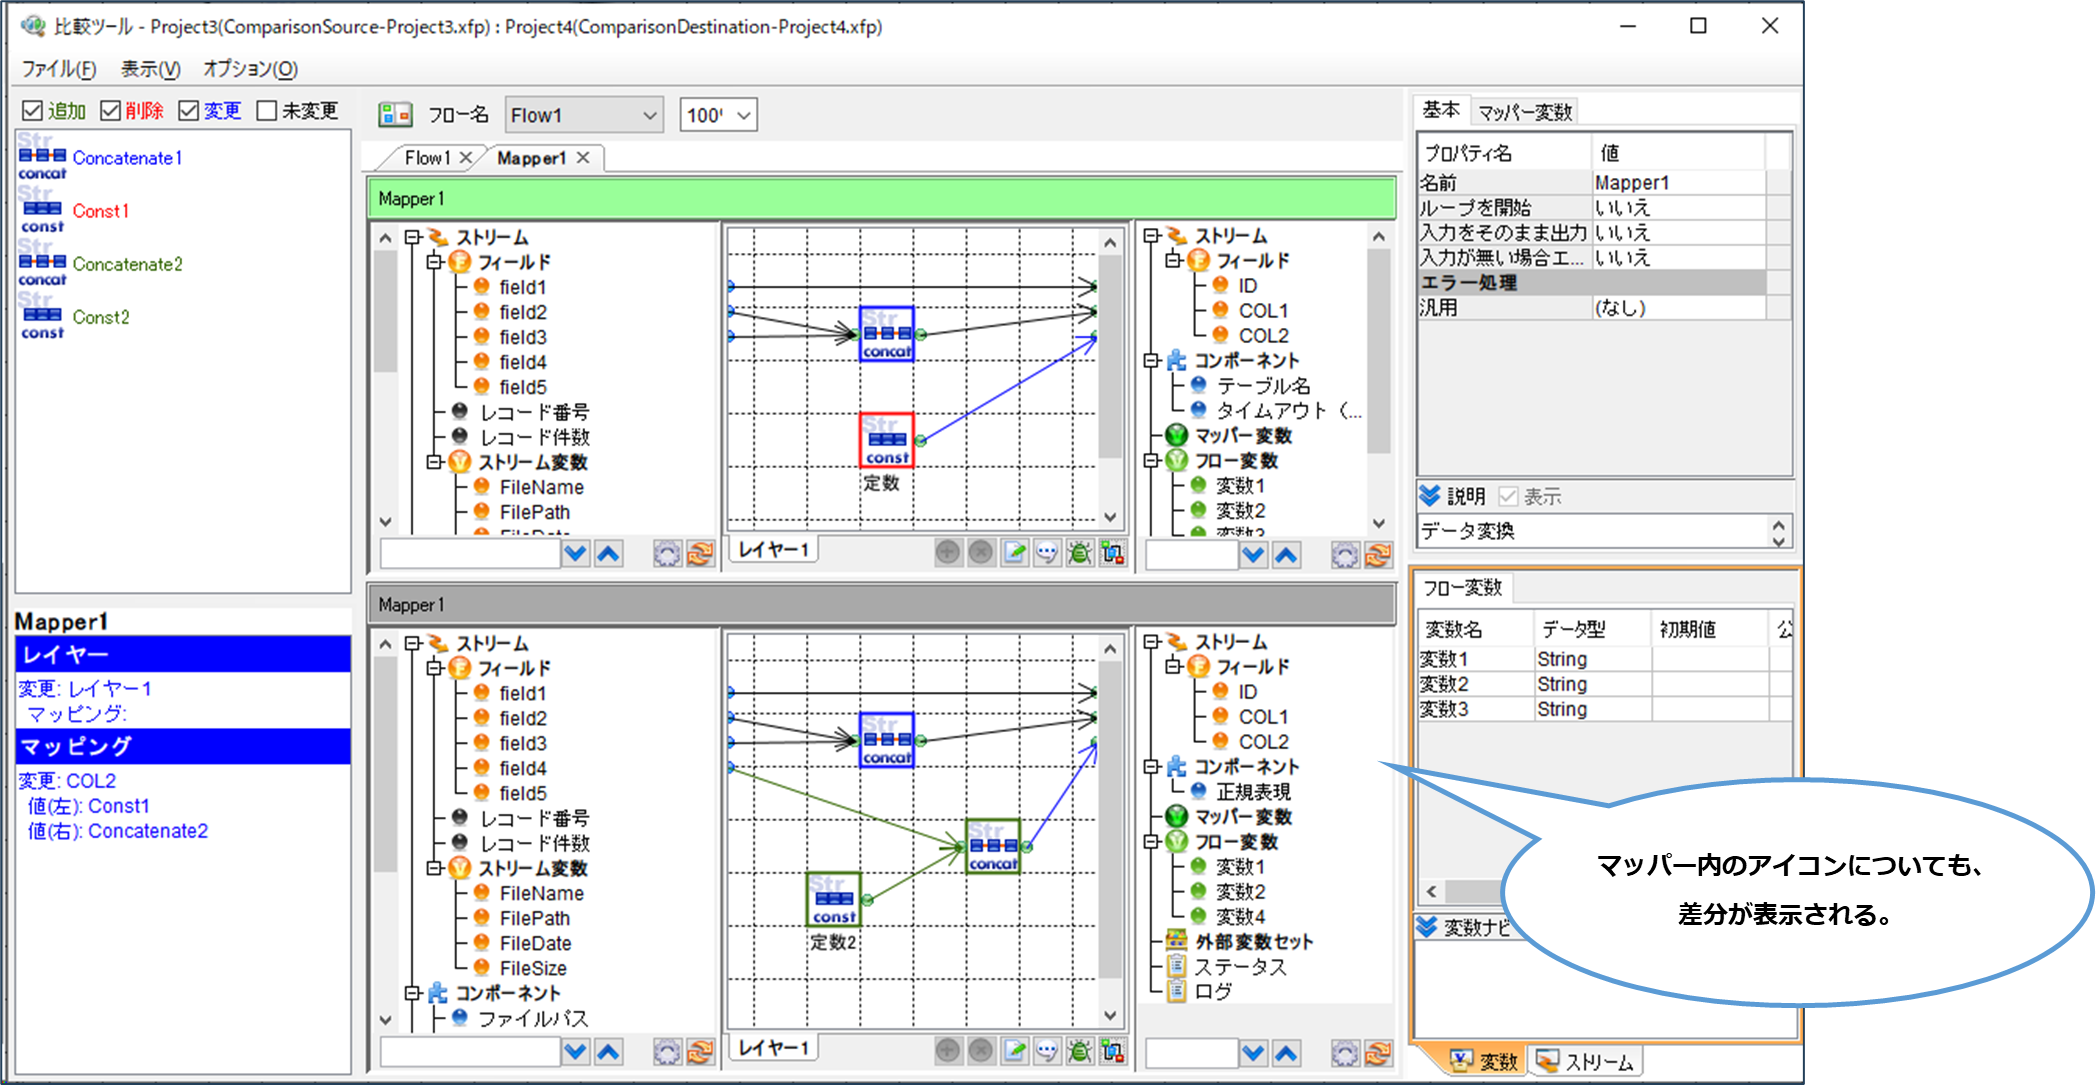The image size is (2096, 1085).
Task: Select the Concatenate1 icon in the diff list
Action: [42, 158]
